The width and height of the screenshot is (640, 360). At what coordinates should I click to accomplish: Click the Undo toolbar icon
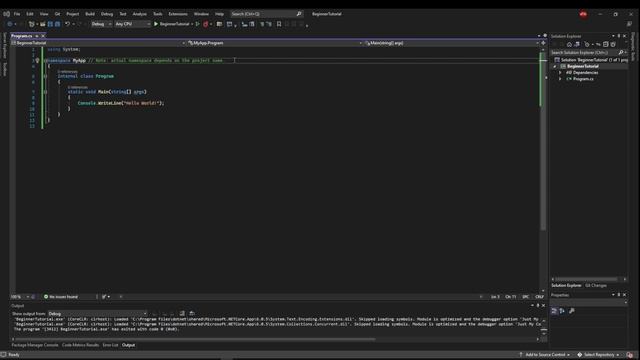coord(68,24)
